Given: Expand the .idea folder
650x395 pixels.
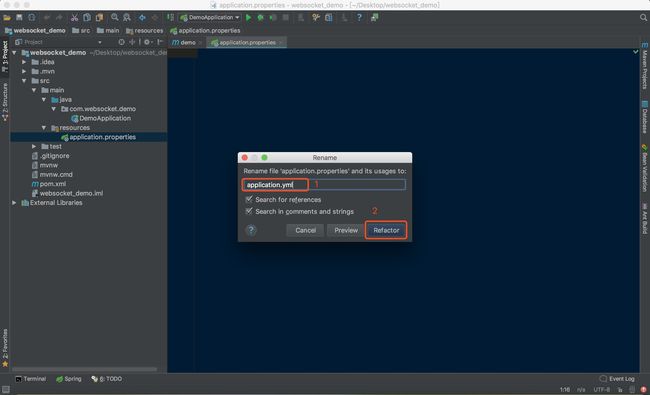Looking at the screenshot, I should pyautogui.click(x=24, y=62).
